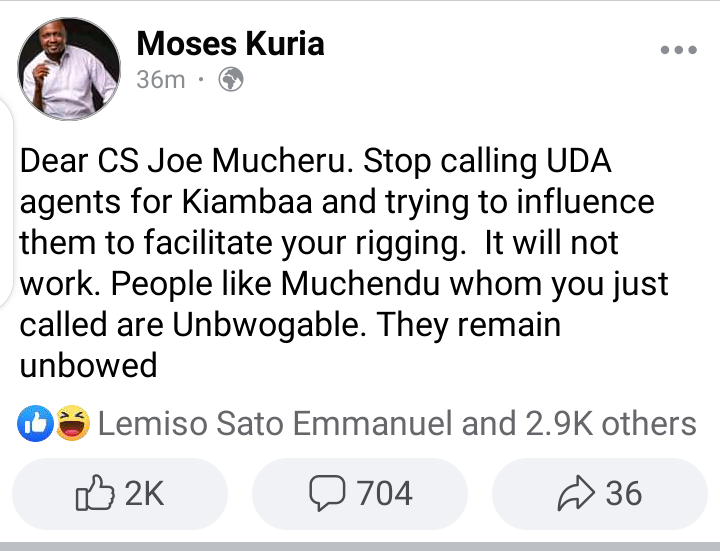Viewport: 720px width, 551px height.
Task: Click the word "unbowed" ending the post
Action: tap(89, 365)
